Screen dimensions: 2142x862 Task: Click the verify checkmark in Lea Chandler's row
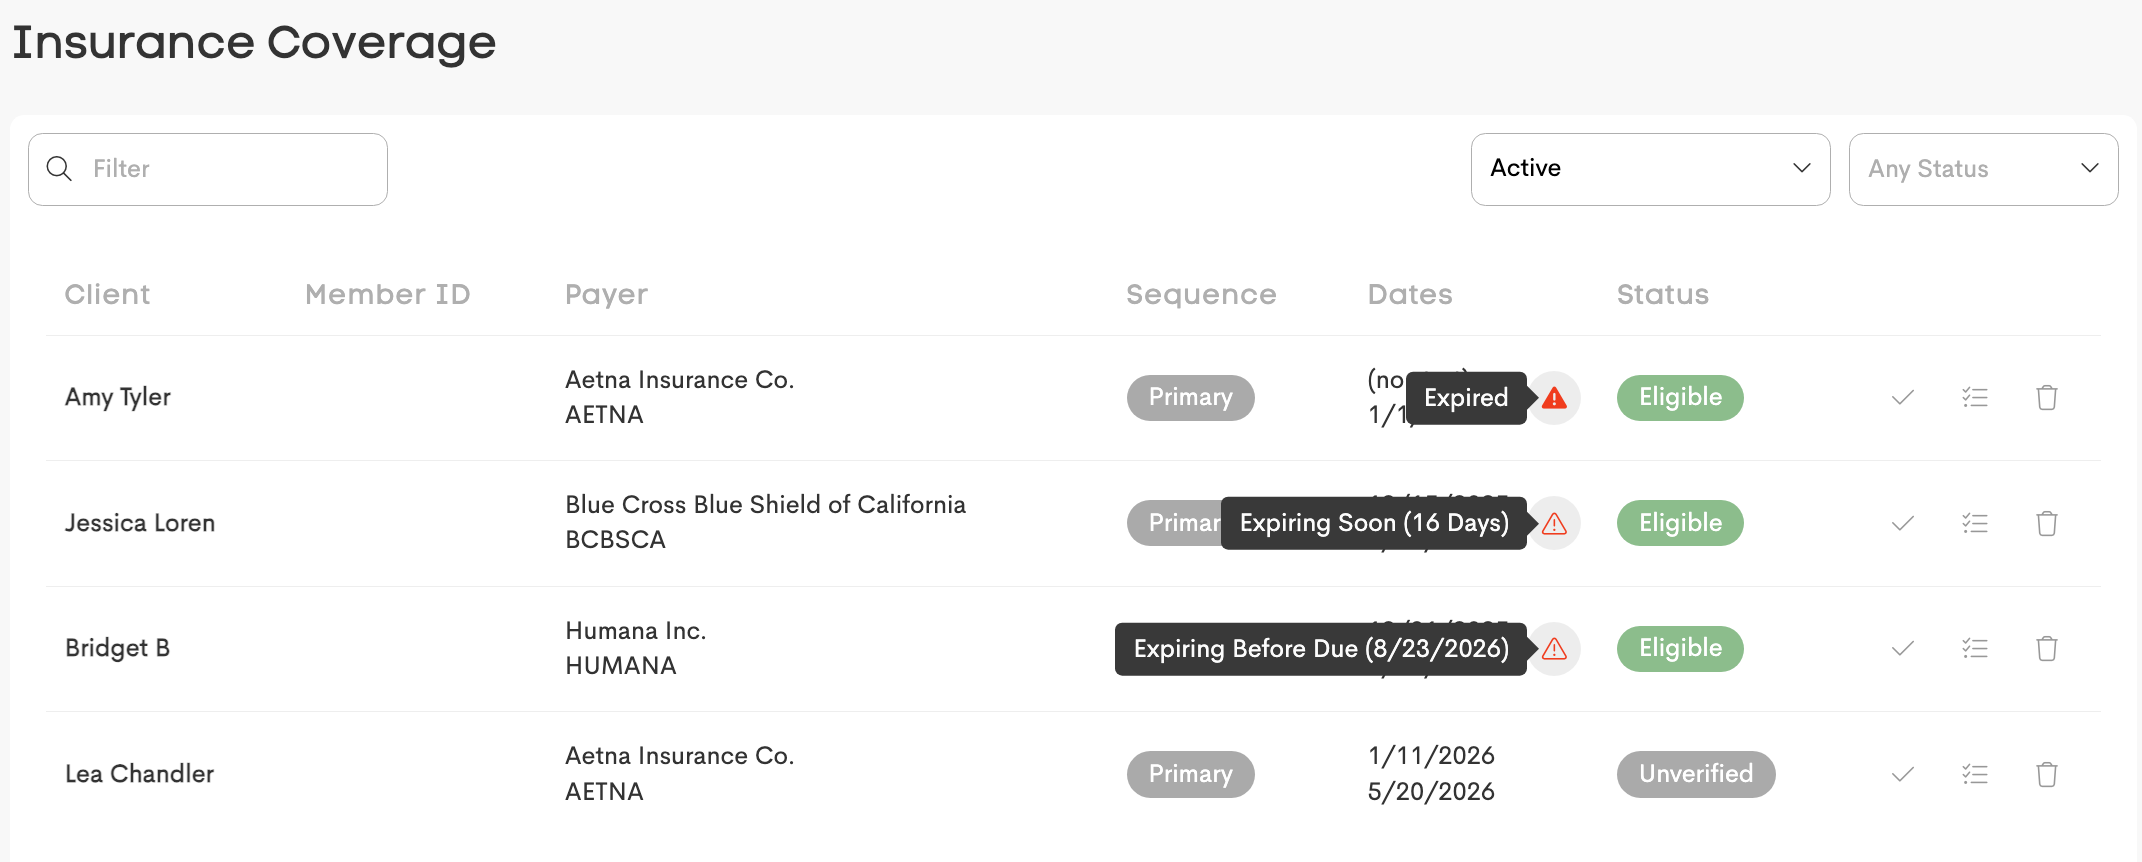pyautogui.click(x=1902, y=774)
